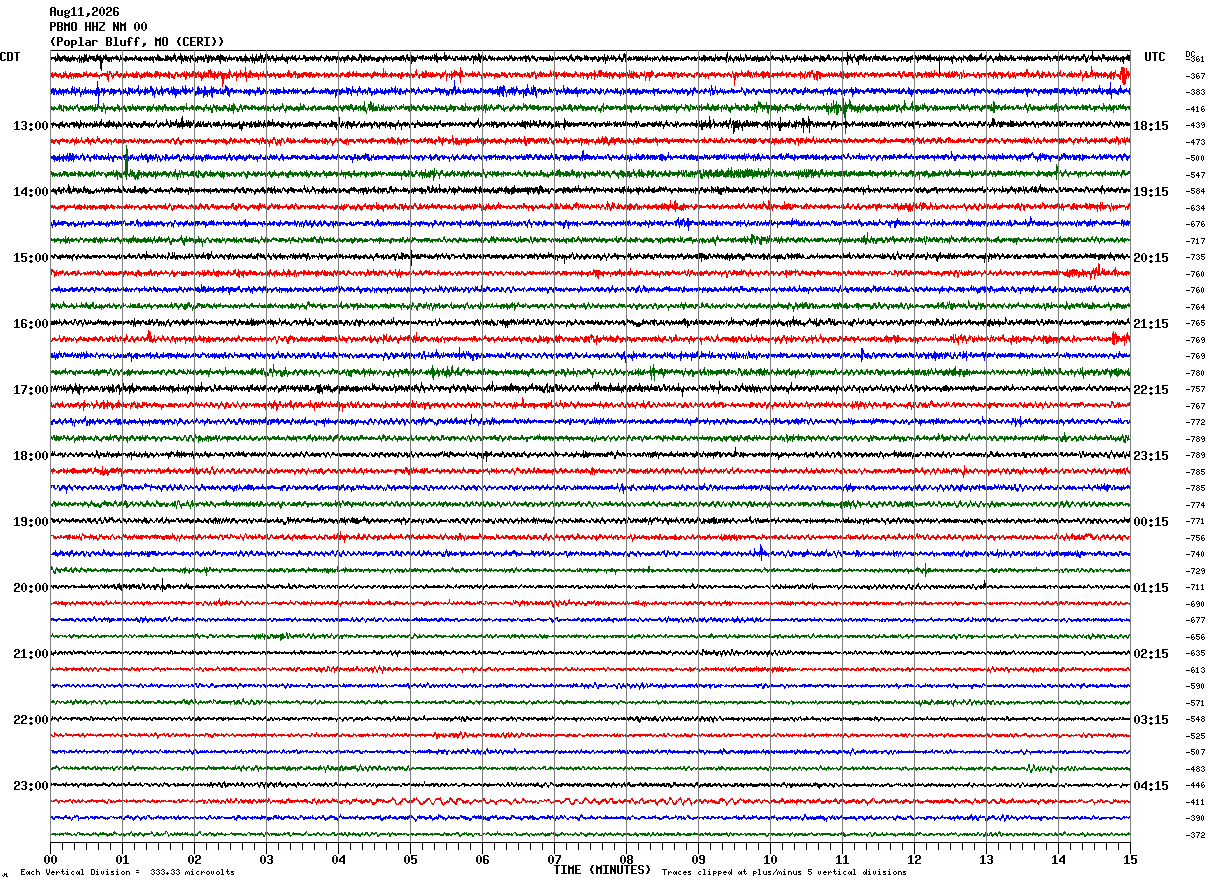
Task: Click the '16:00' CDT time label
Action: [31, 324]
